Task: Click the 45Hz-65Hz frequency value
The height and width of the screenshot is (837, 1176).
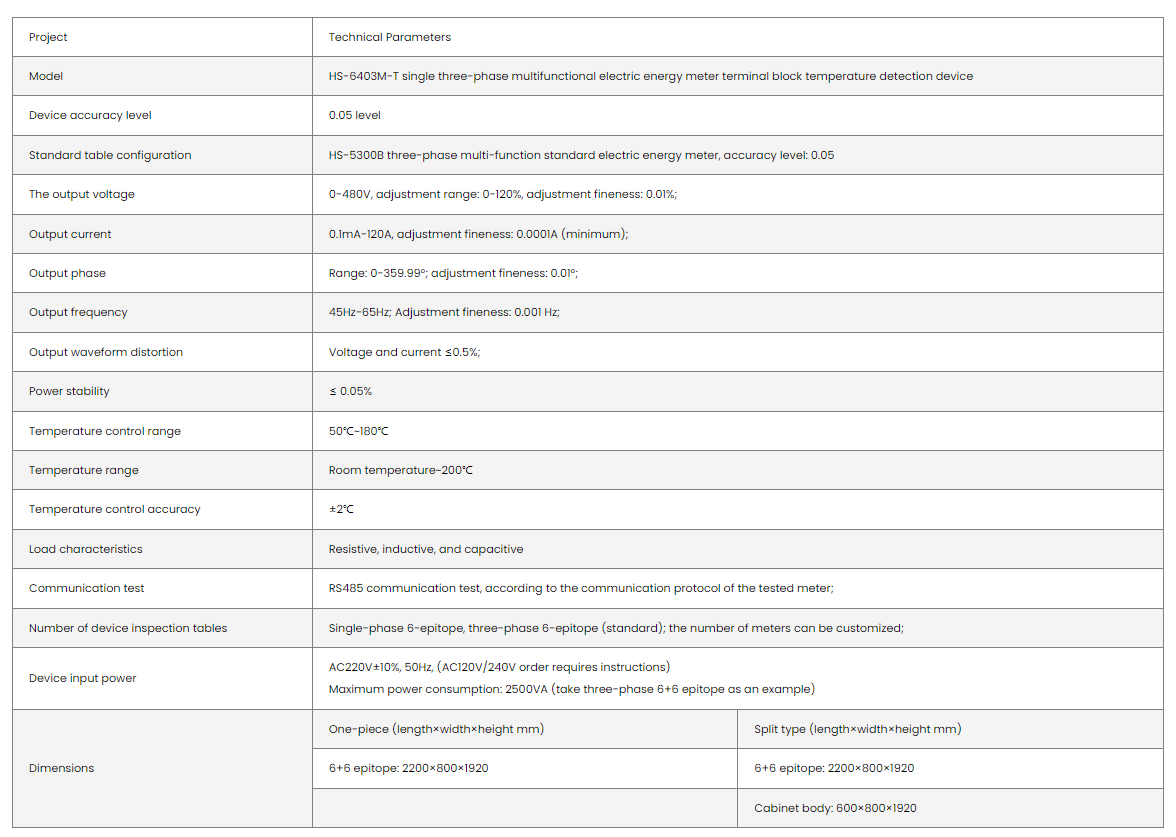Action: point(444,312)
